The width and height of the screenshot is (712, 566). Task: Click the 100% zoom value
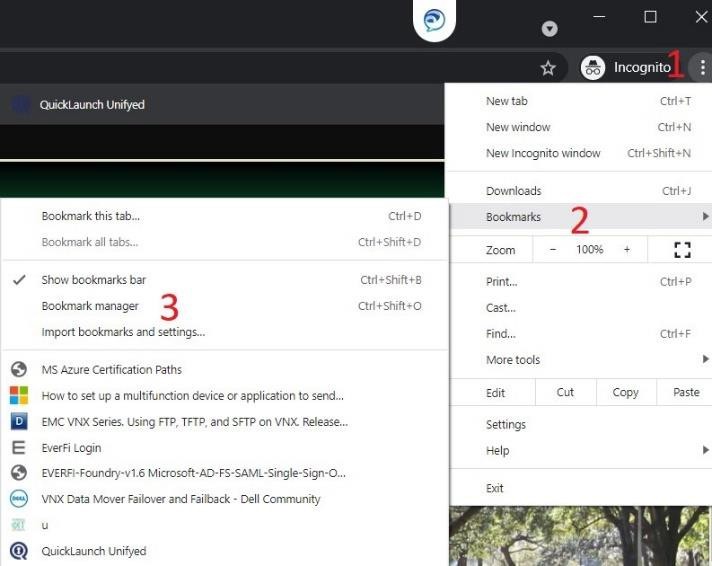[x=589, y=249]
